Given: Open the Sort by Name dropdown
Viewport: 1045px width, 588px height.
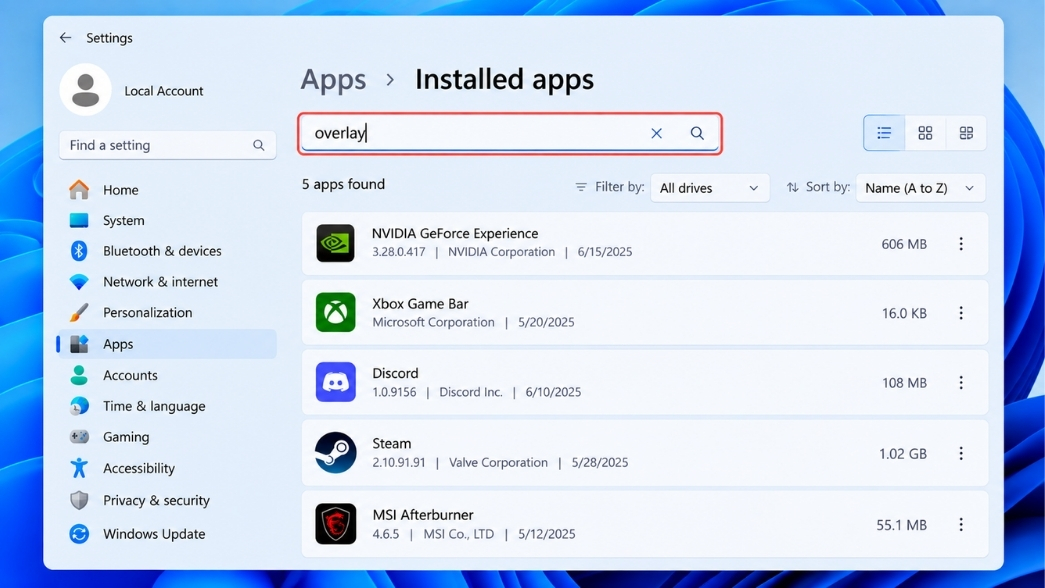Looking at the screenshot, I should click(x=920, y=188).
